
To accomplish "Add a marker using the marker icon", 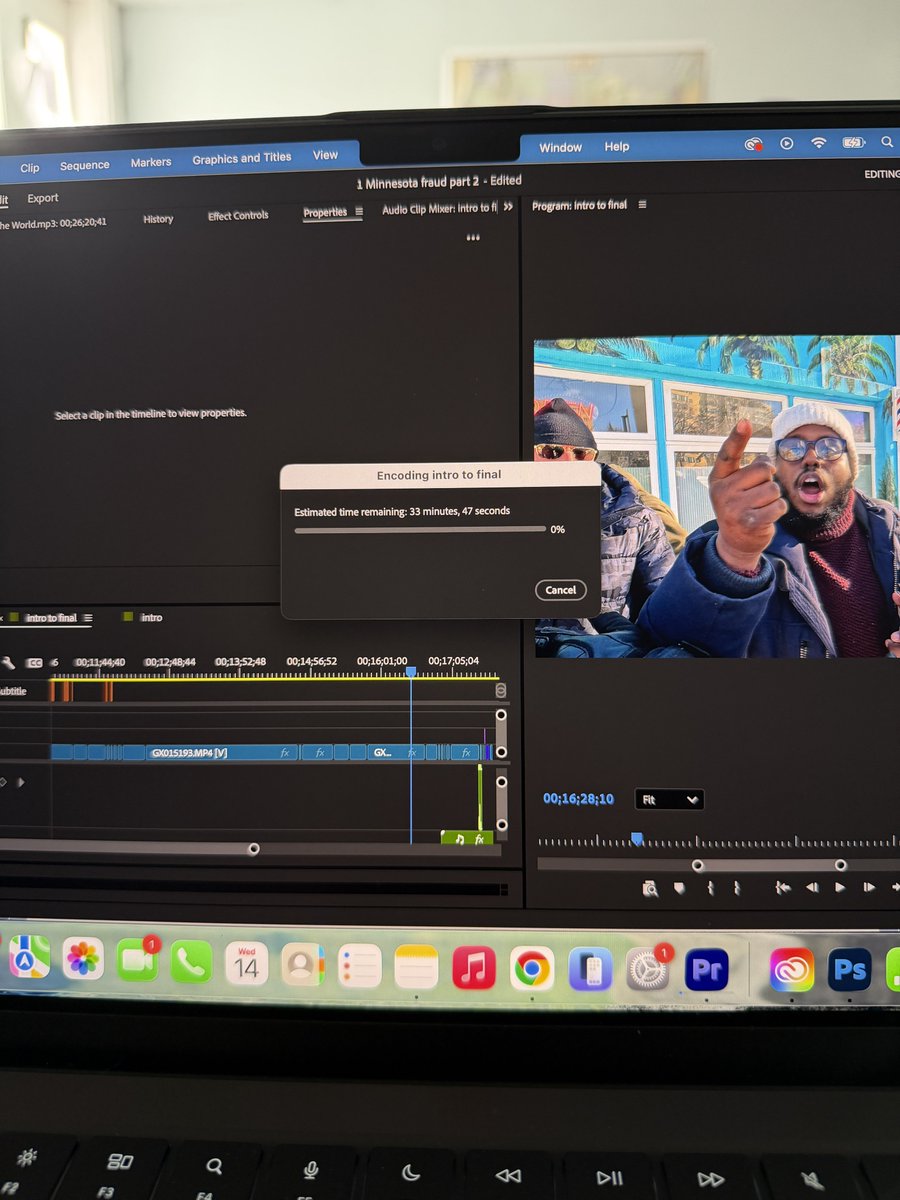I will coord(681,888).
